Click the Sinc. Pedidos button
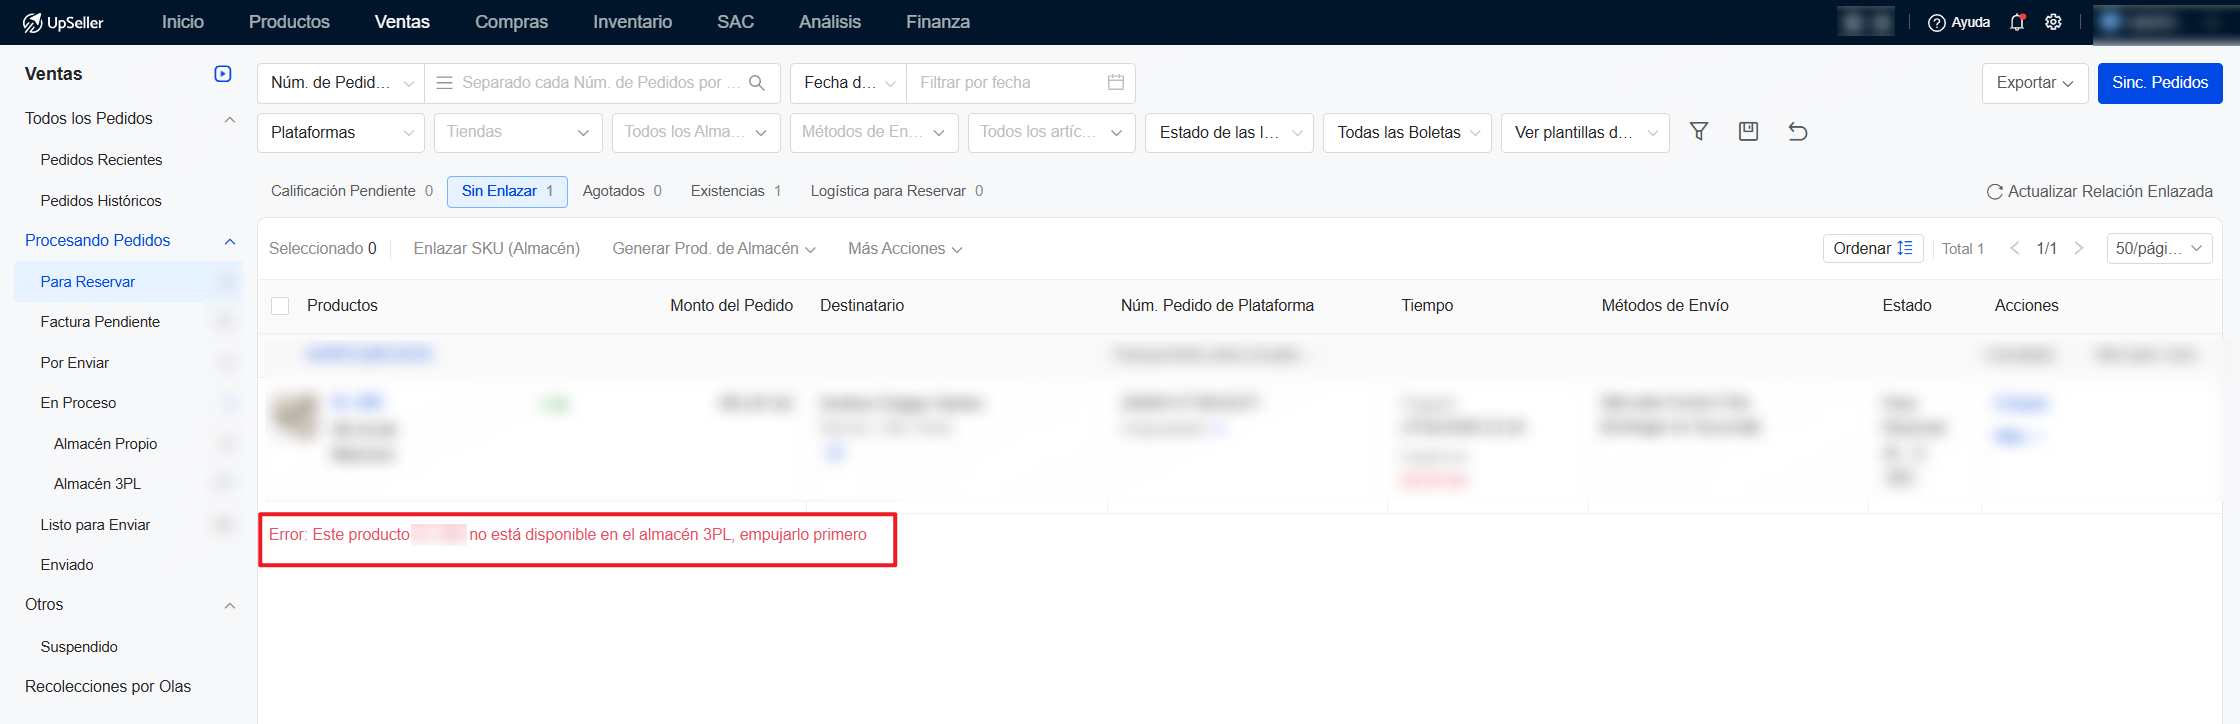 coord(2159,83)
